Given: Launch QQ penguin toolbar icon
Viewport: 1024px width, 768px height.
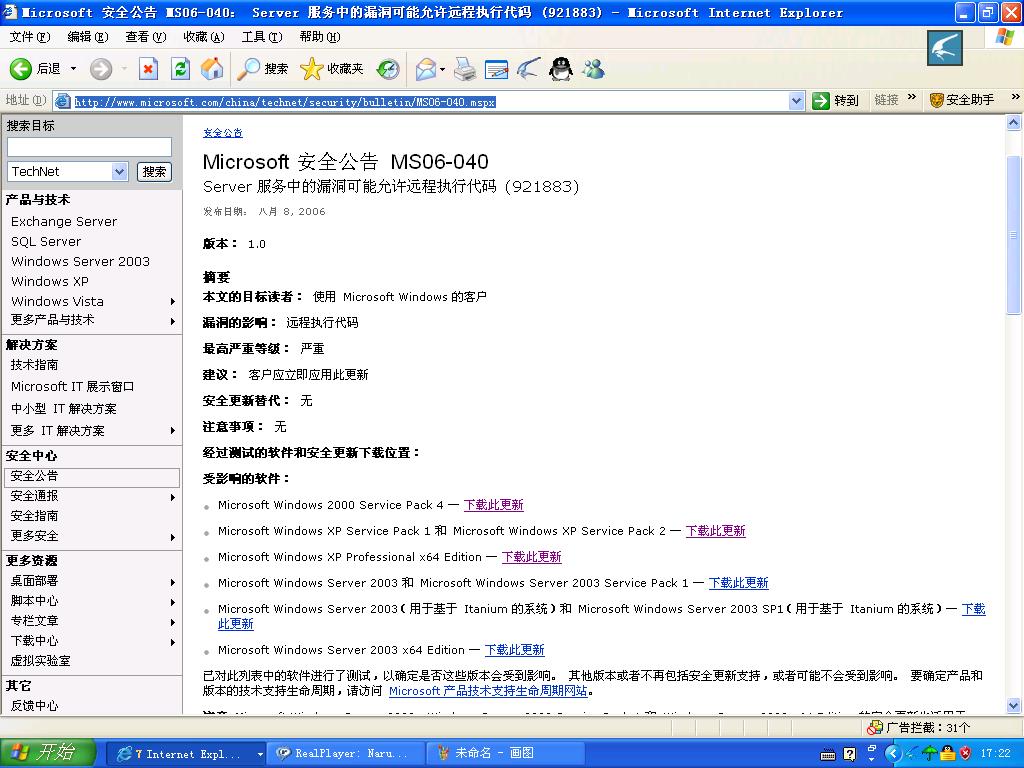Looking at the screenshot, I should (561, 69).
